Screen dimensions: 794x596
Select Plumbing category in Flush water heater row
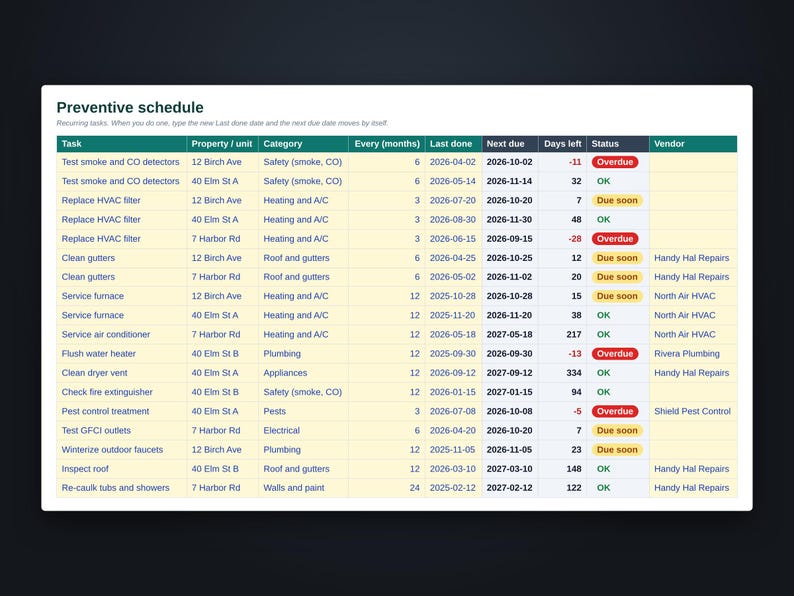[303, 354]
